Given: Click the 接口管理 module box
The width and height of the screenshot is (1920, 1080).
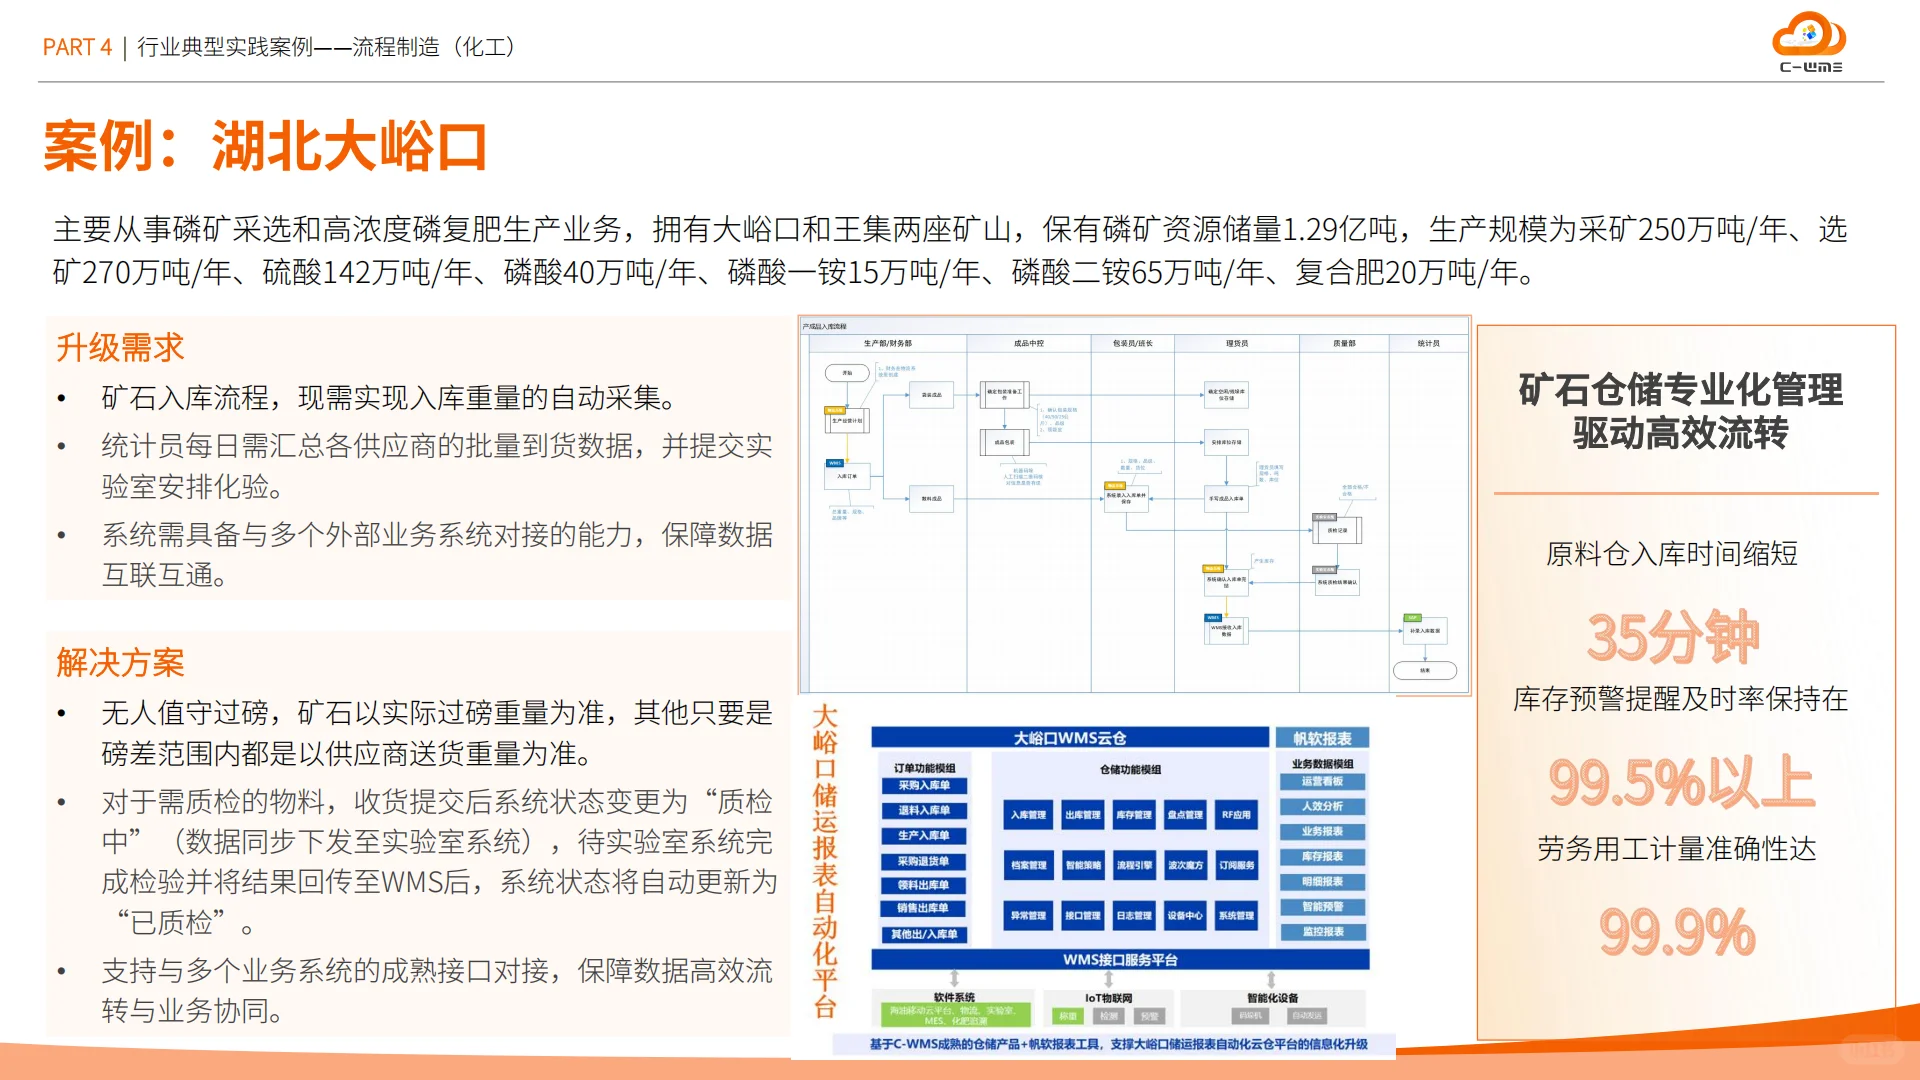Looking at the screenshot, I should 1082,915.
